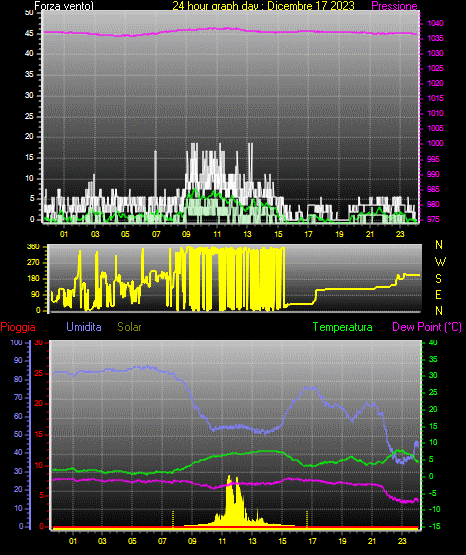The image size is (466, 555).
Task: Click the Dew Point (°C) legend label
Action: tap(427, 327)
